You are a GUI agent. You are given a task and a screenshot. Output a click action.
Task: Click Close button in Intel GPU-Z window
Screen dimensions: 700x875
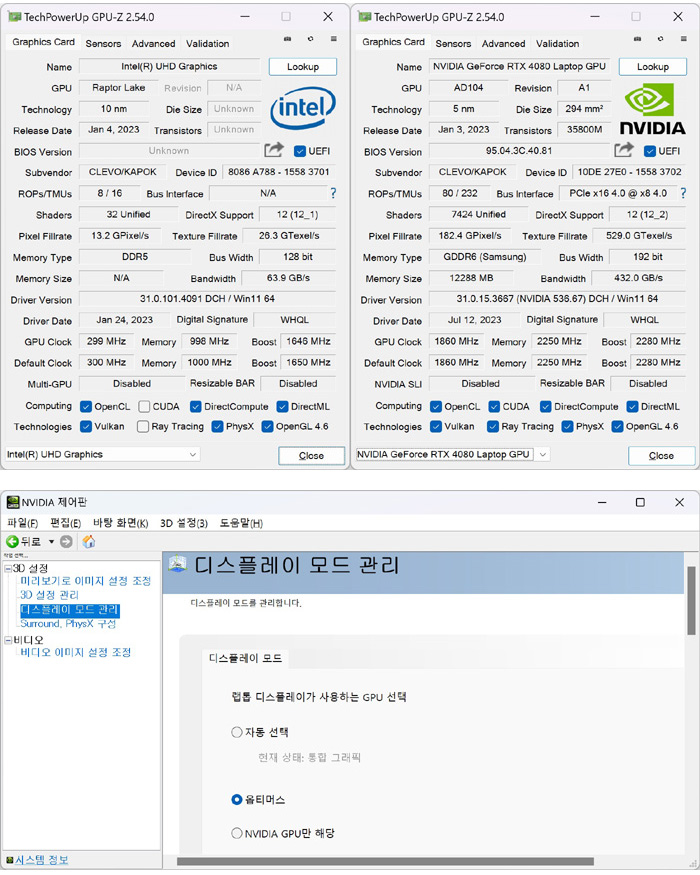click(x=311, y=455)
